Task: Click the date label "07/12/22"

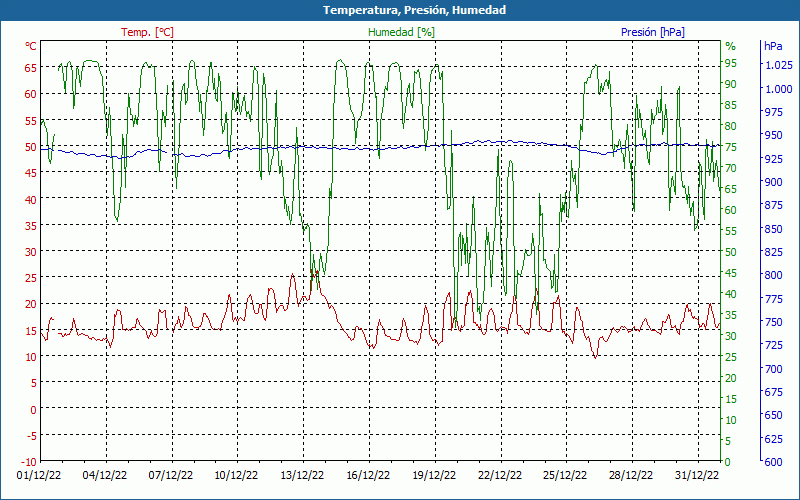Action: tap(170, 476)
